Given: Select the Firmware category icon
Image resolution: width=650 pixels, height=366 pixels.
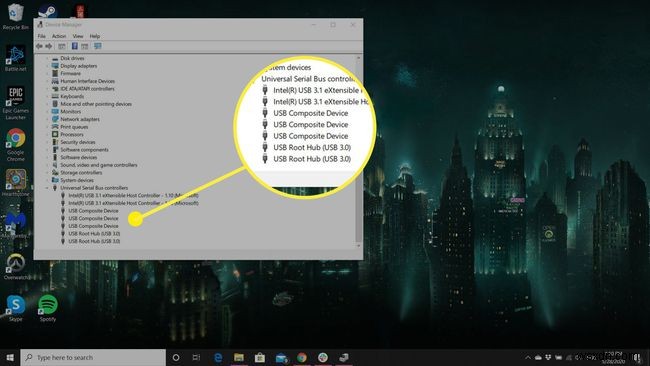Looking at the screenshot, I should [x=55, y=73].
